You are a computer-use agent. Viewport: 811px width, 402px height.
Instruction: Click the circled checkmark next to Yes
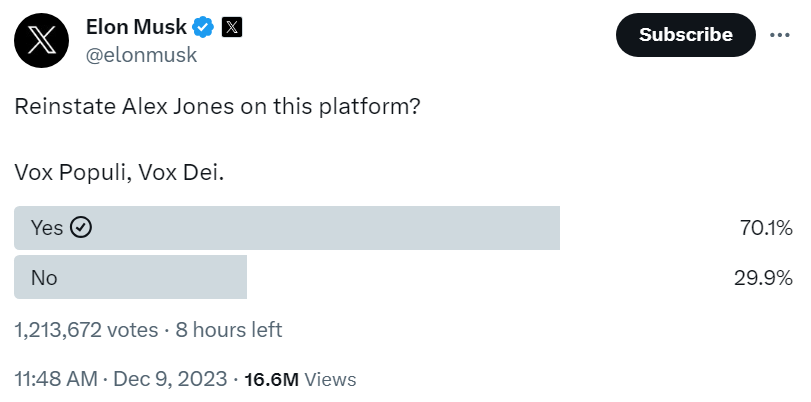tap(82, 228)
